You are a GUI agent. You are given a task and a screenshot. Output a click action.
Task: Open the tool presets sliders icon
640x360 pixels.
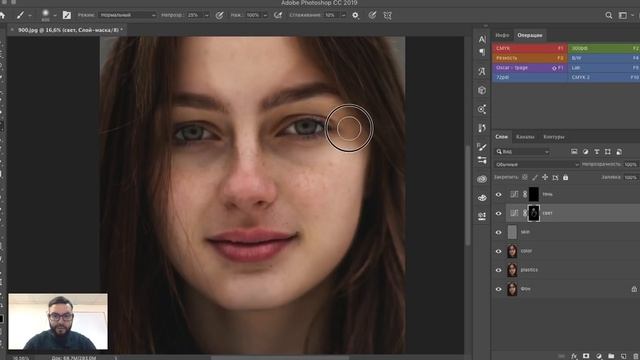(x=482, y=160)
